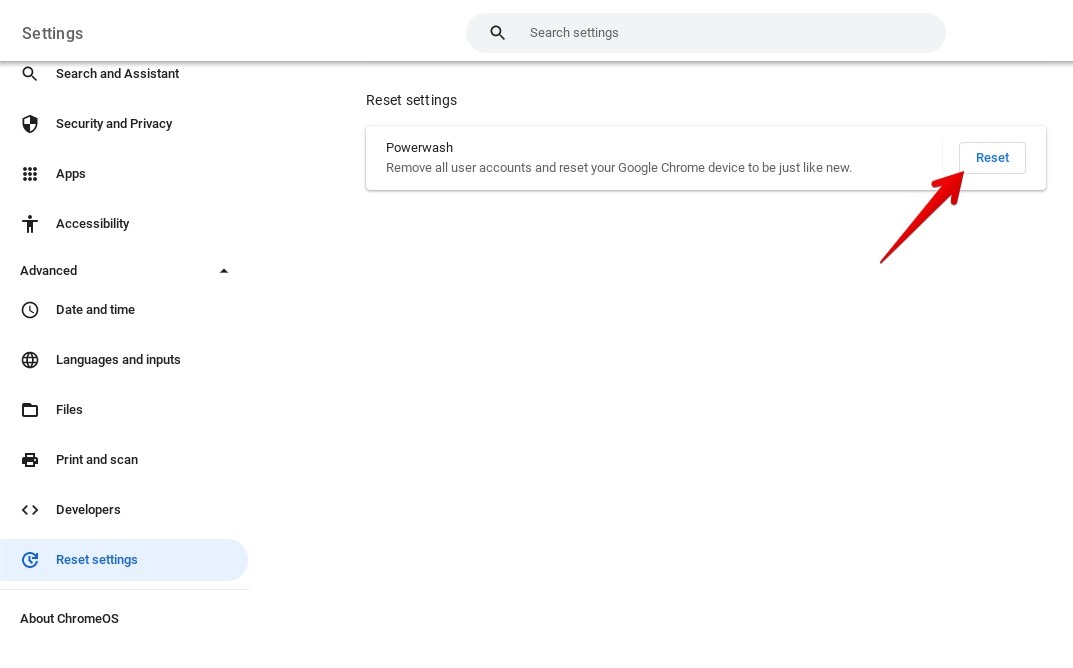Screen dimensions: 1073x668
Task: Open Apps via the grid icon
Action: coord(30,173)
